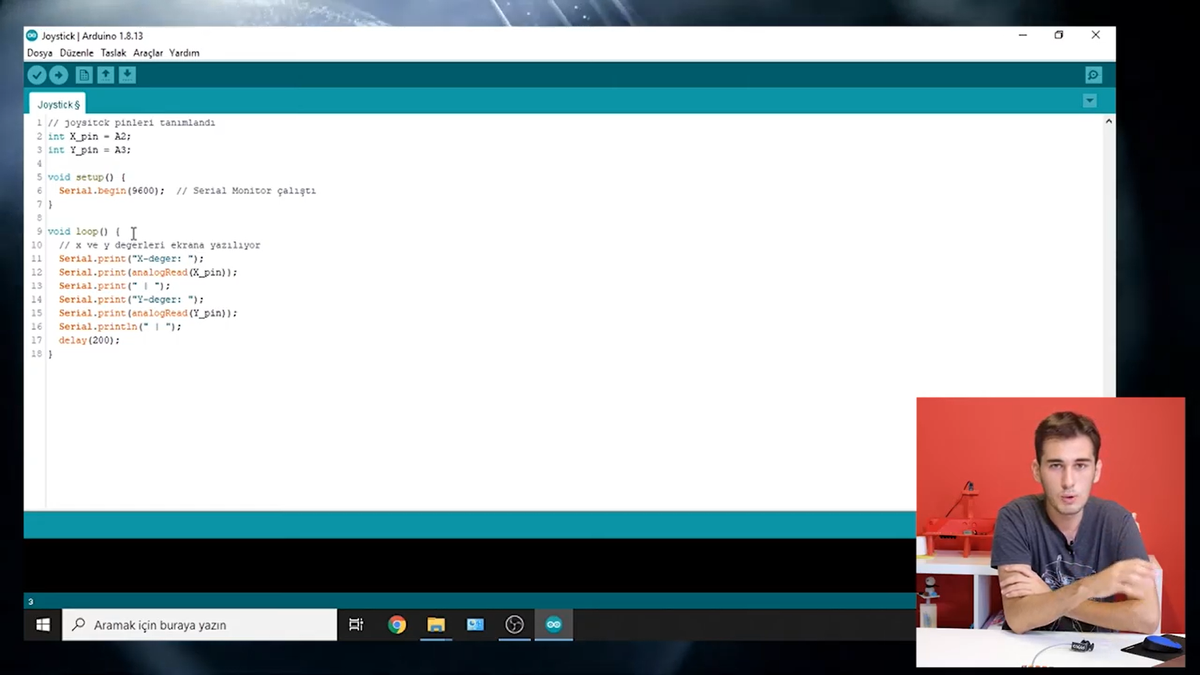The image size is (1200, 675).
Task: Open File Explorer from the taskbar
Action: pos(436,625)
